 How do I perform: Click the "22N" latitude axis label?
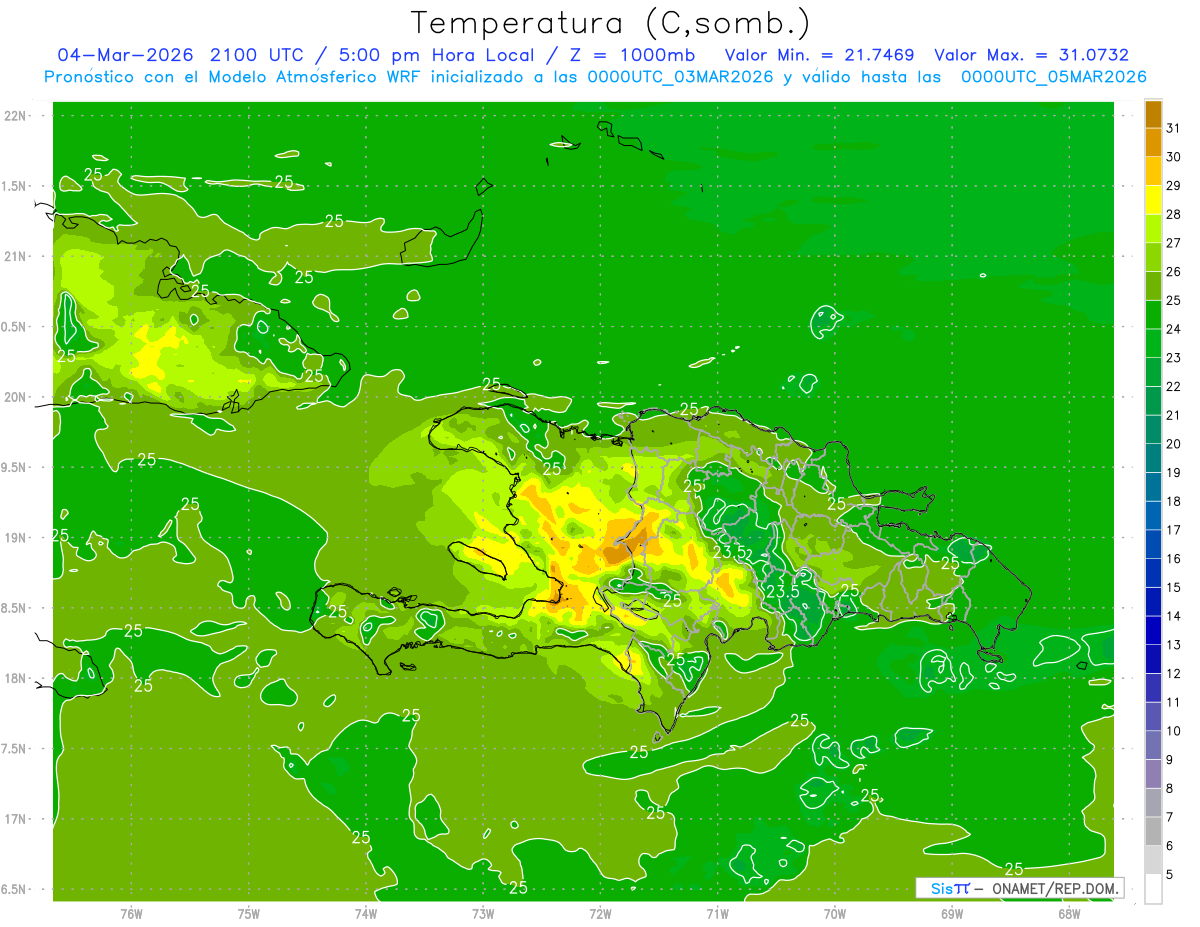click(x=15, y=115)
